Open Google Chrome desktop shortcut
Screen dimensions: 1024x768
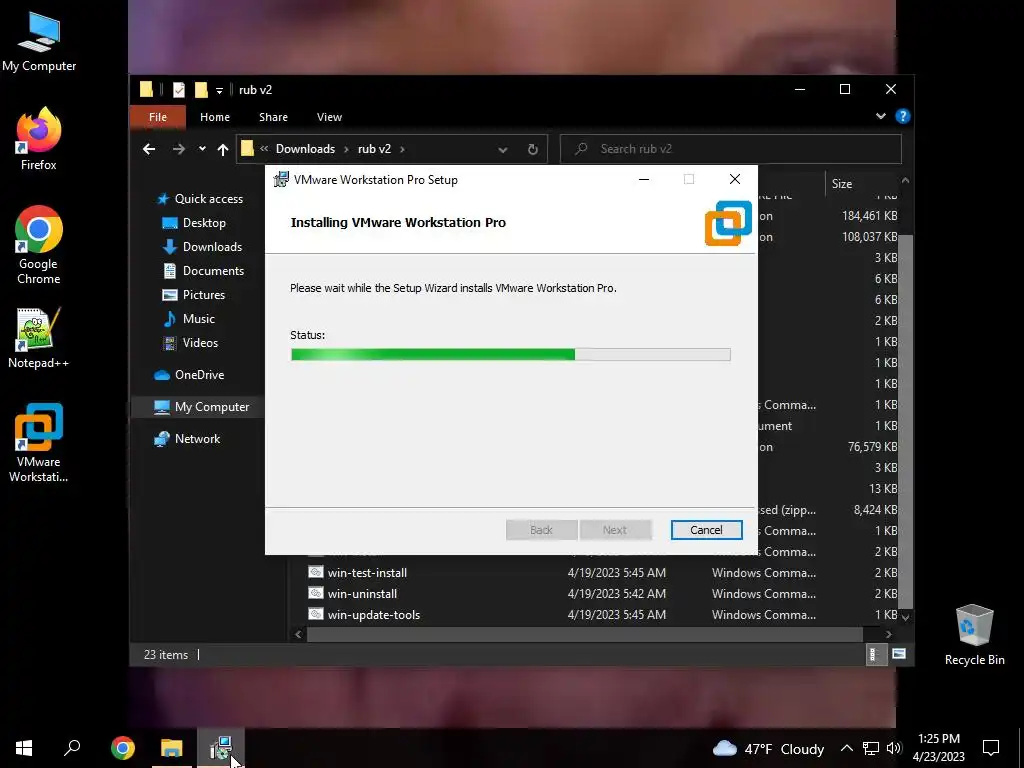pos(39,245)
